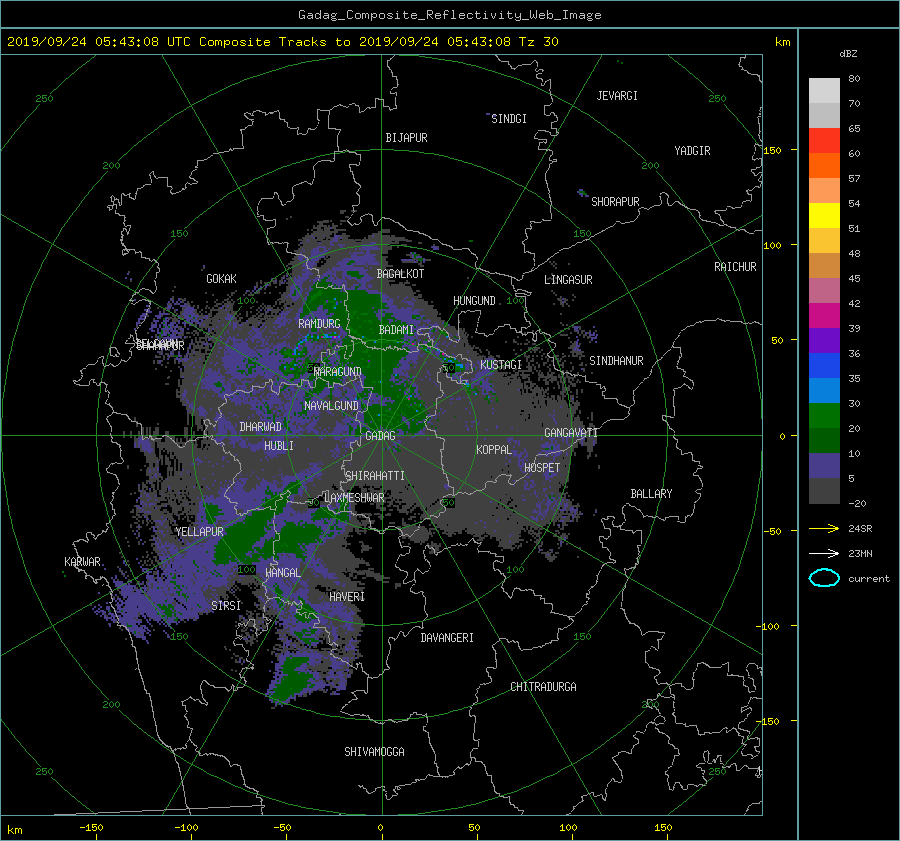Click the 'current' legend label
900x841 pixels.
(x=869, y=579)
